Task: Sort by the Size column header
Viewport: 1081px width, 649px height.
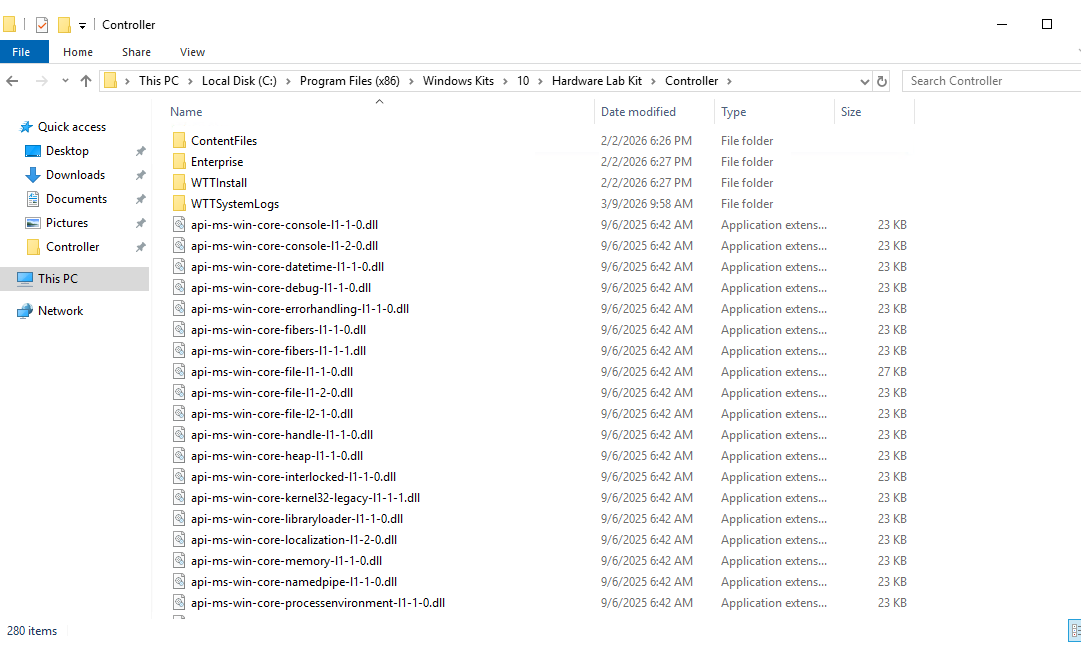Action: click(851, 112)
